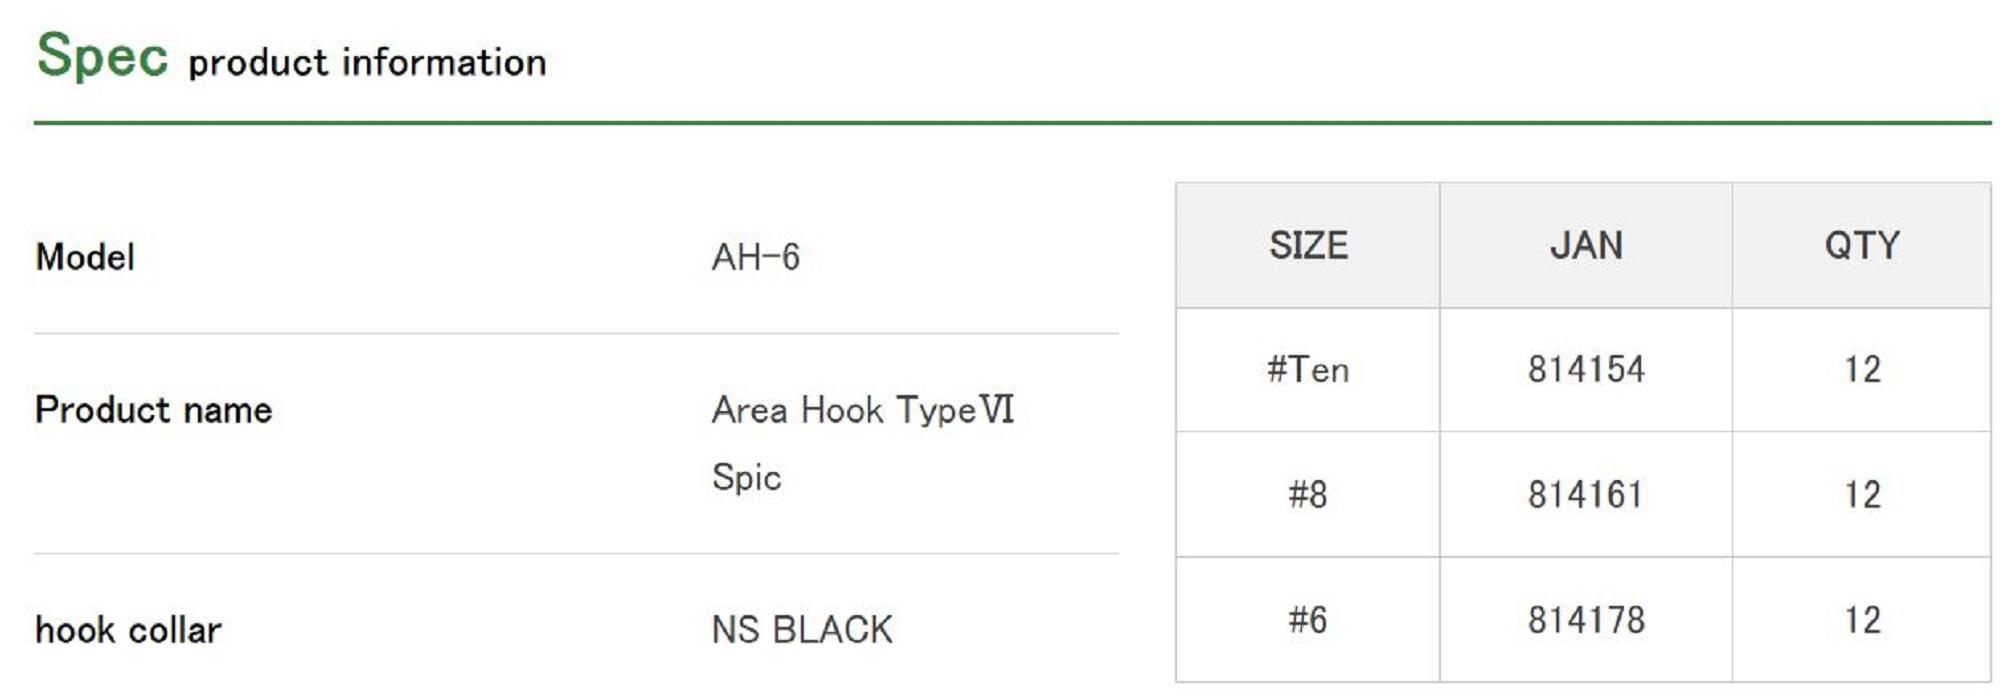Click the JAN column header
Image resolution: width=2000 pixels, height=699 pixels.
click(x=1586, y=246)
